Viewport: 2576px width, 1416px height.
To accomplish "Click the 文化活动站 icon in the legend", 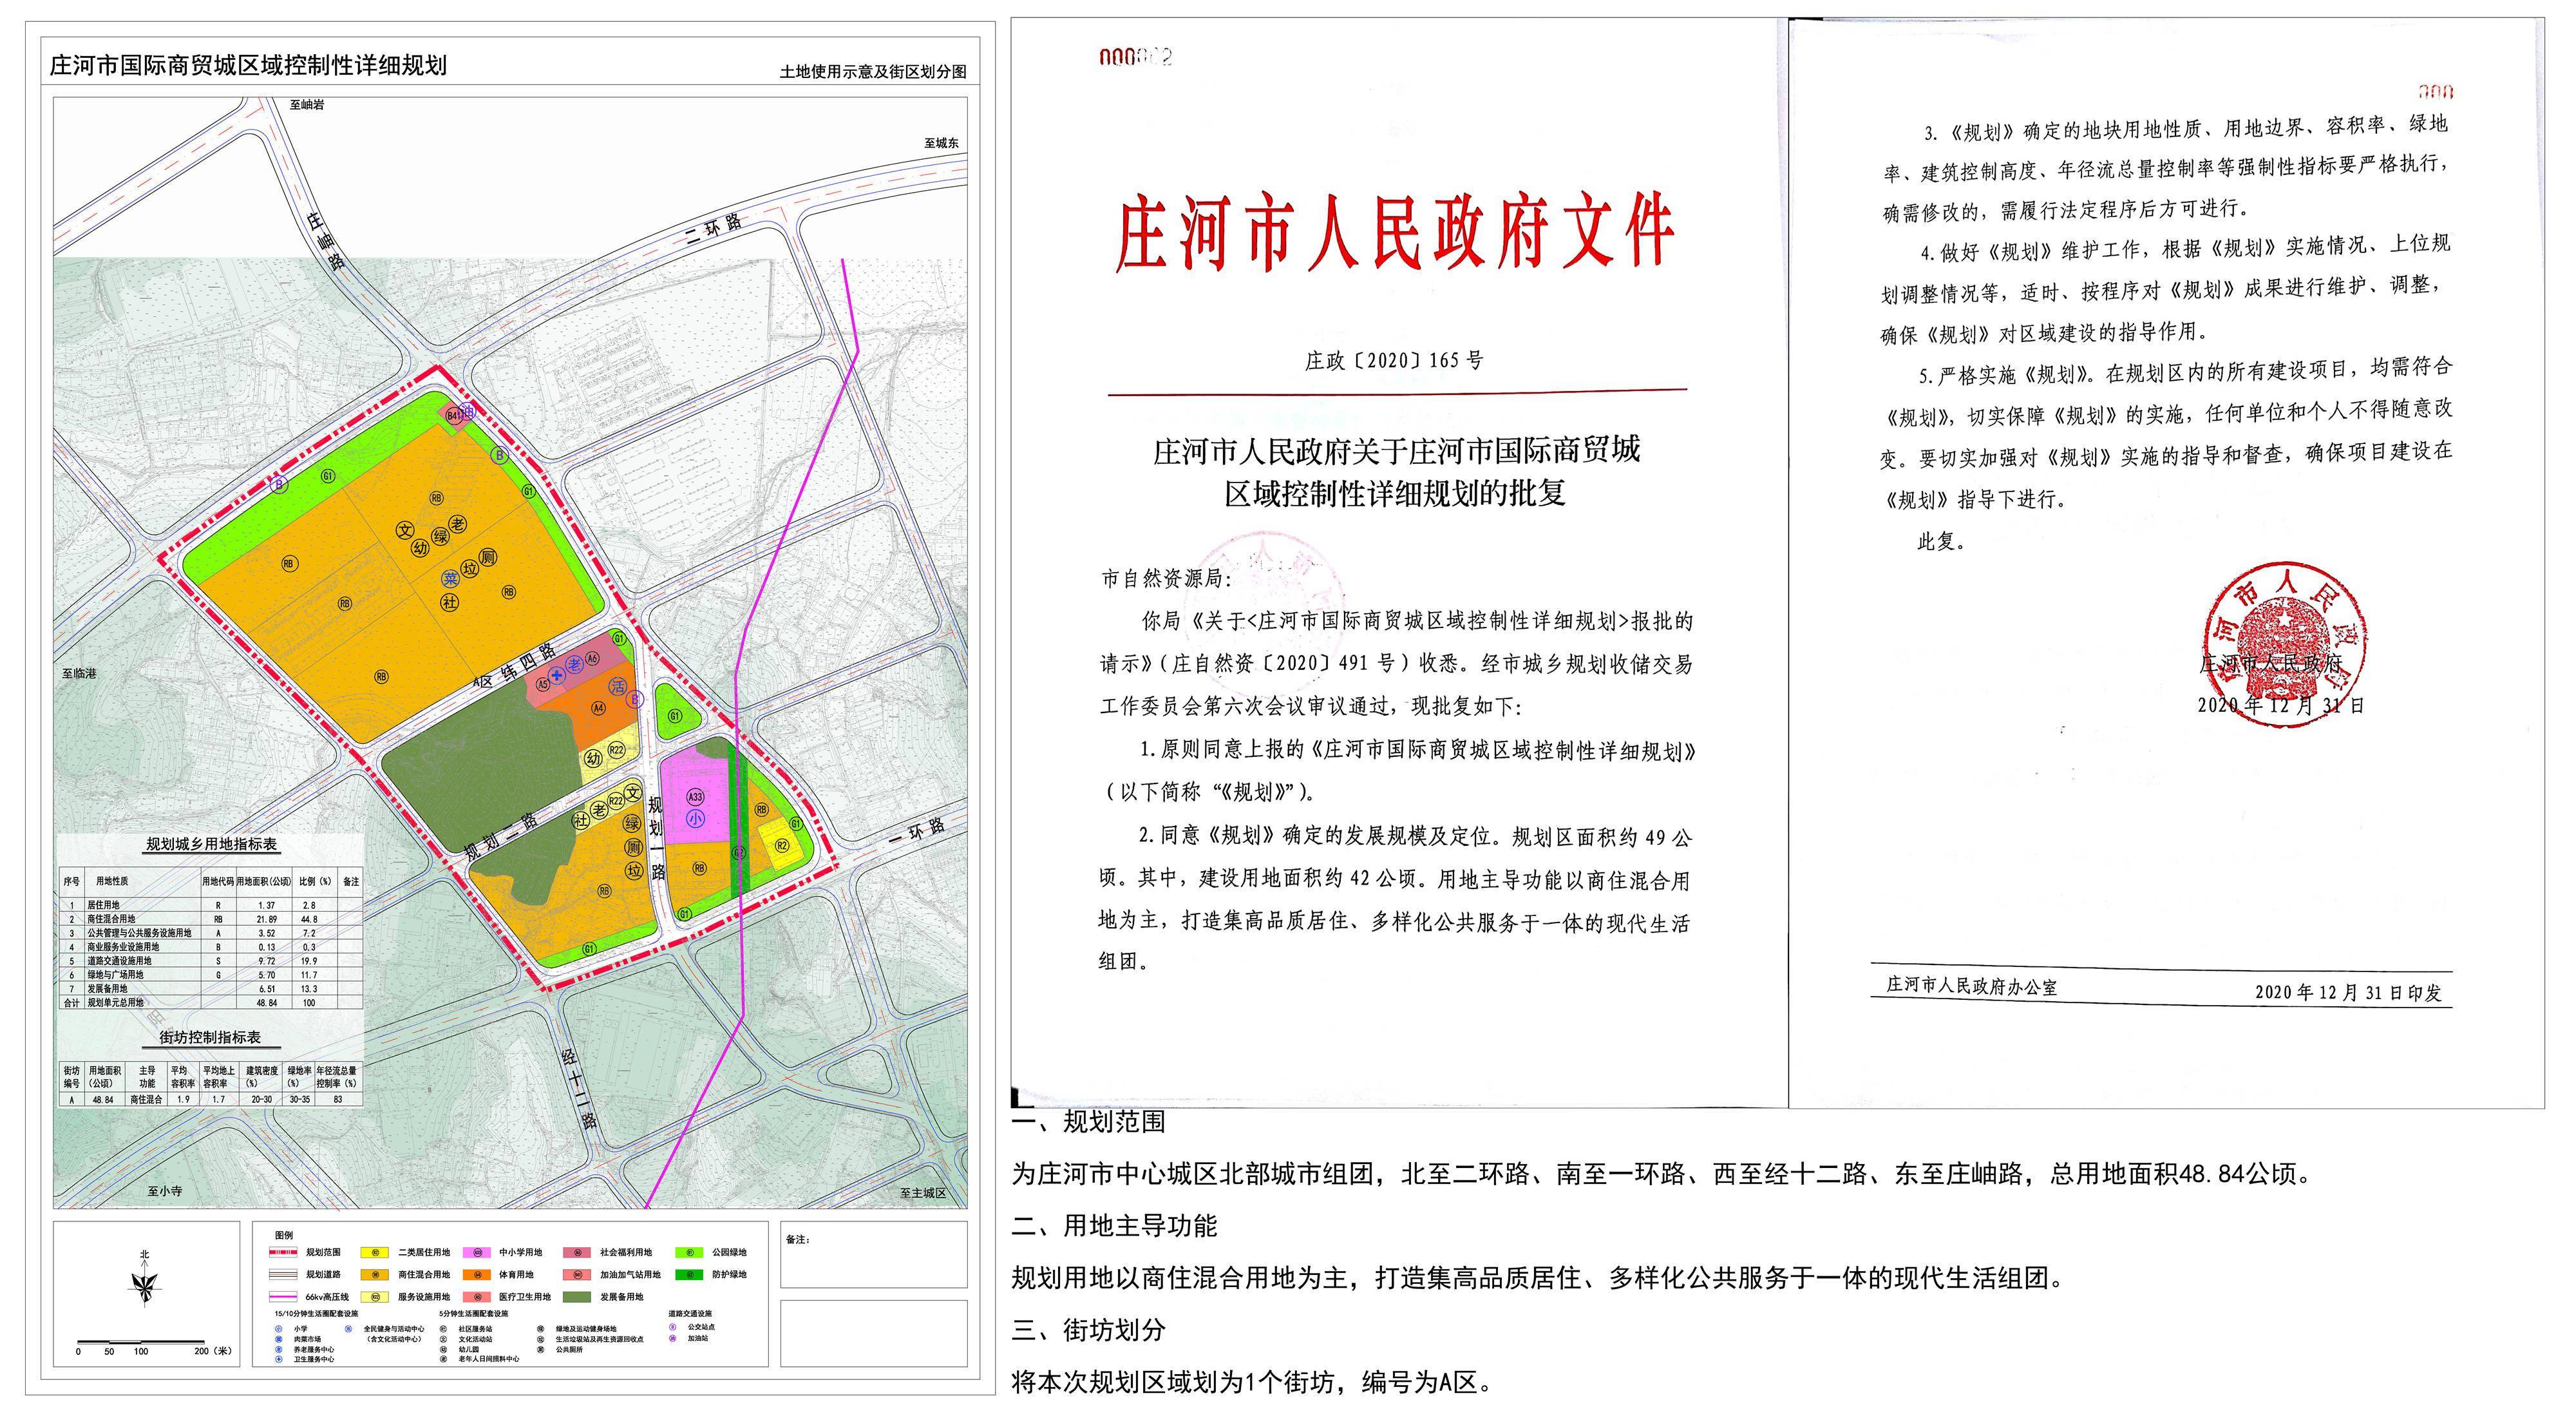I will click(x=444, y=1340).
